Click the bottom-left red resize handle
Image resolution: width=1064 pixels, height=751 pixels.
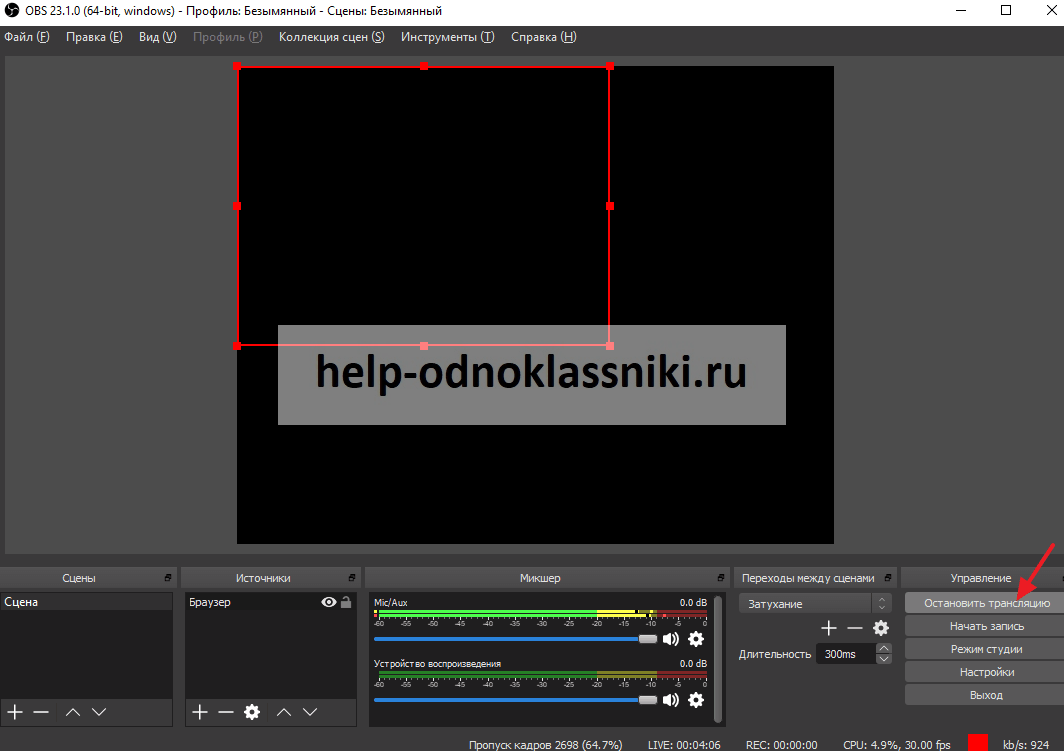pyautogui.click(x=237, y=346)
